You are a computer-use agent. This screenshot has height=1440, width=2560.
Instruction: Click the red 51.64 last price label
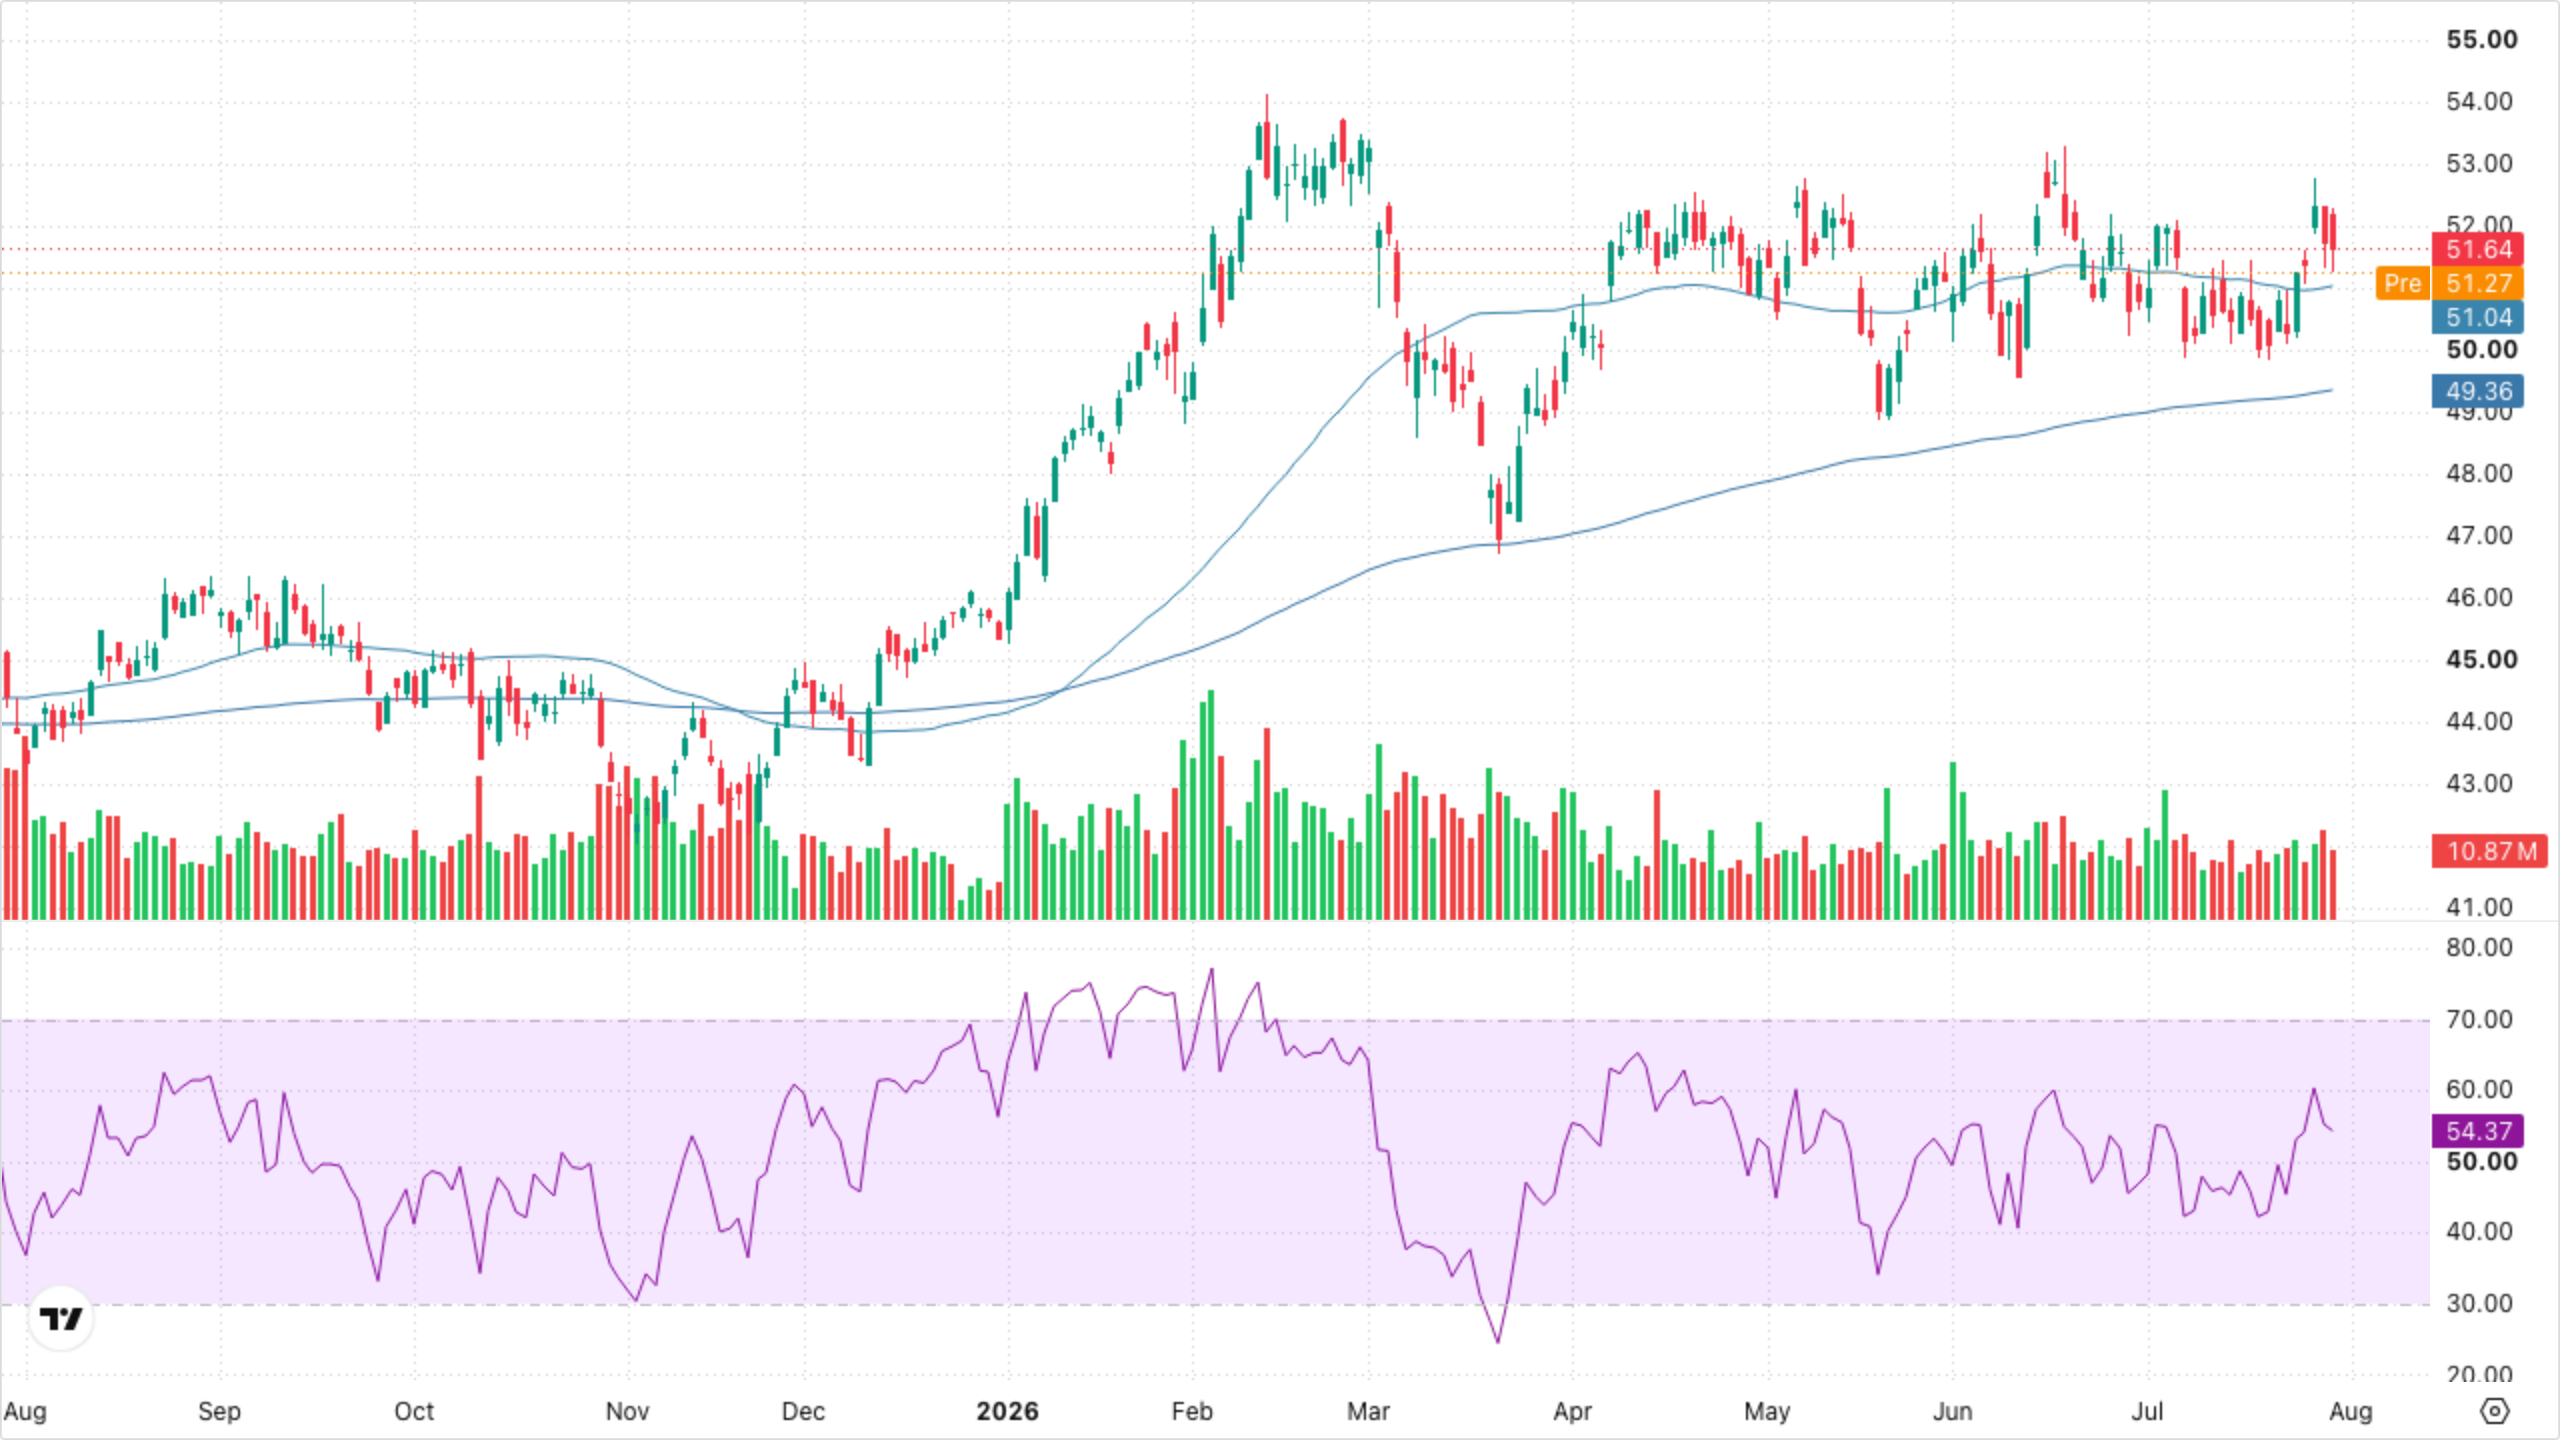[2478, 249]
